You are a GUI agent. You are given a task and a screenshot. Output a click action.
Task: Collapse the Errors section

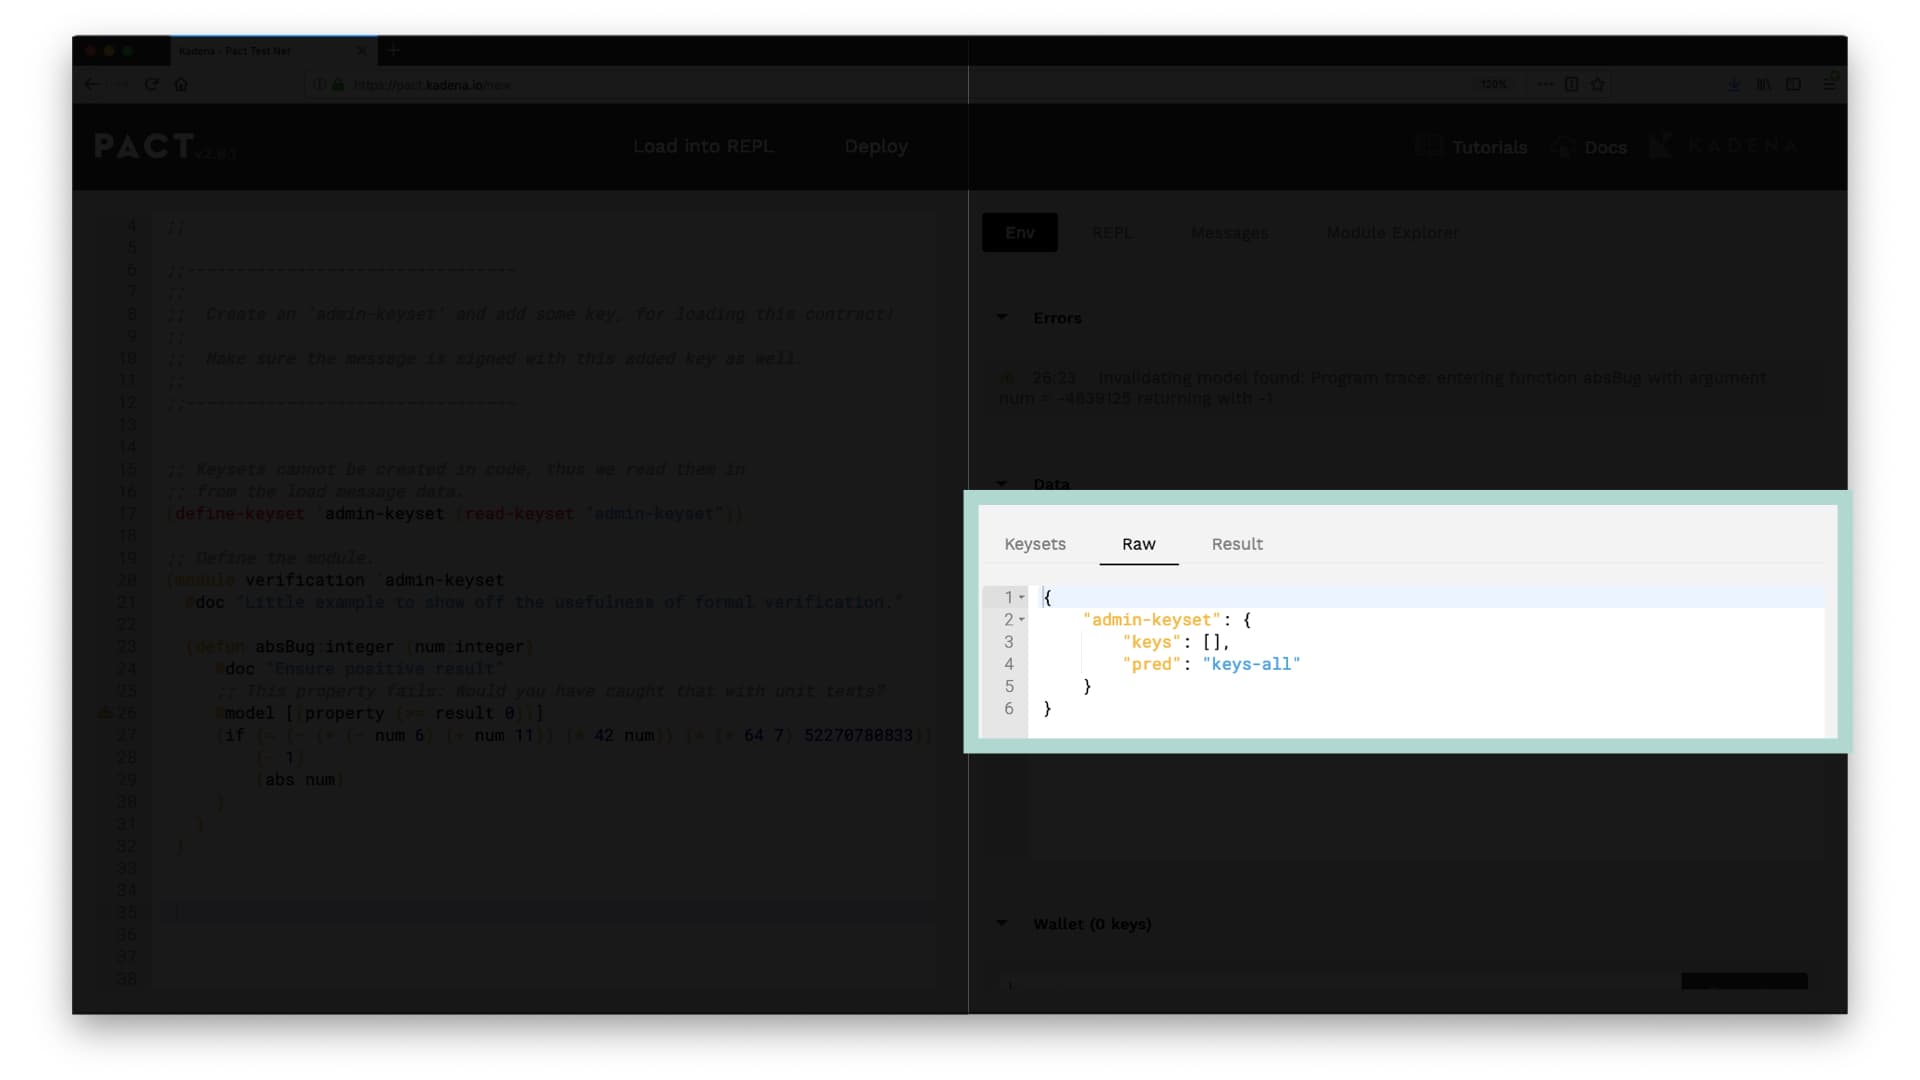pyautogui.click(x=1002, y=317)
